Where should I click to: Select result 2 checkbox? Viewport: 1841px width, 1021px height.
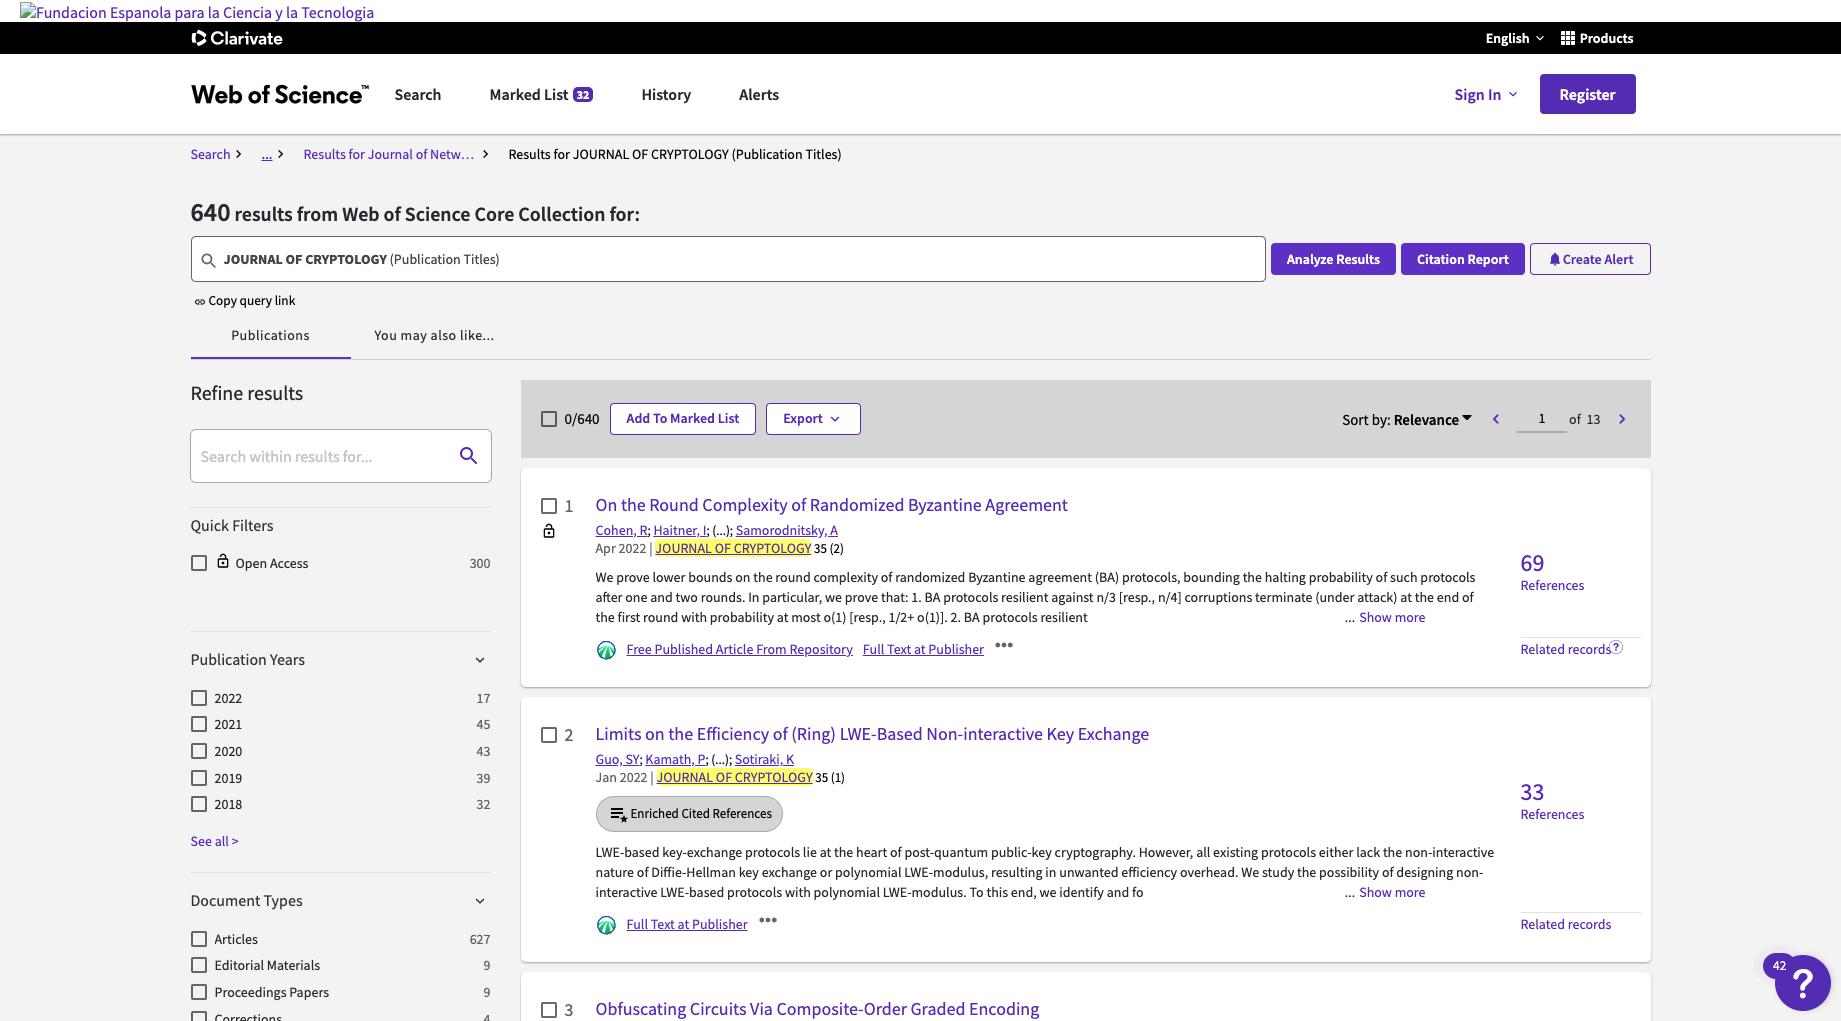point(549,735)
